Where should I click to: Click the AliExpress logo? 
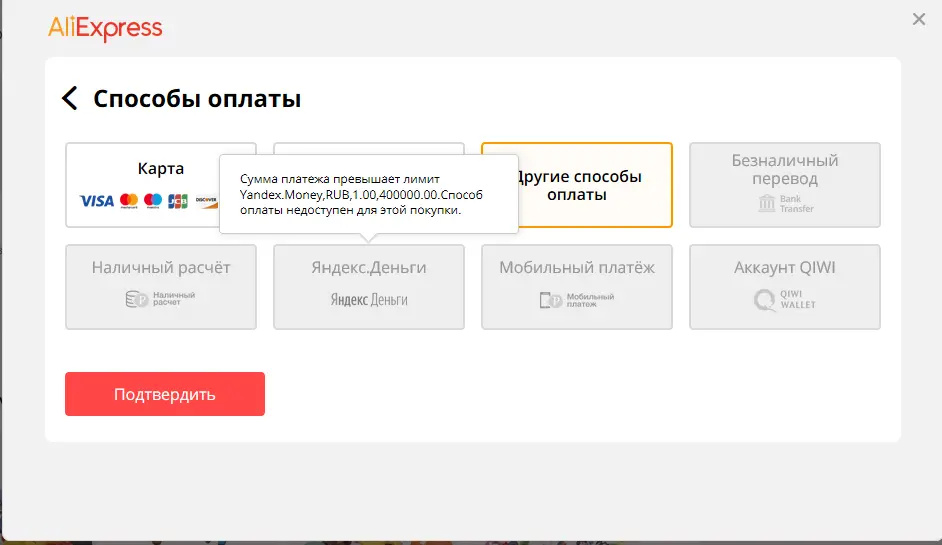(105, 28)
